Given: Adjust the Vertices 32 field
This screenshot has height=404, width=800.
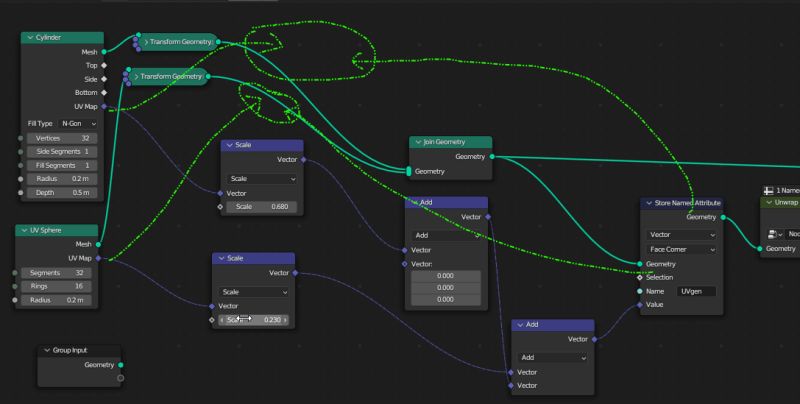Looking at the screenshot, I should pyautogui.click(x=62, y=138).
